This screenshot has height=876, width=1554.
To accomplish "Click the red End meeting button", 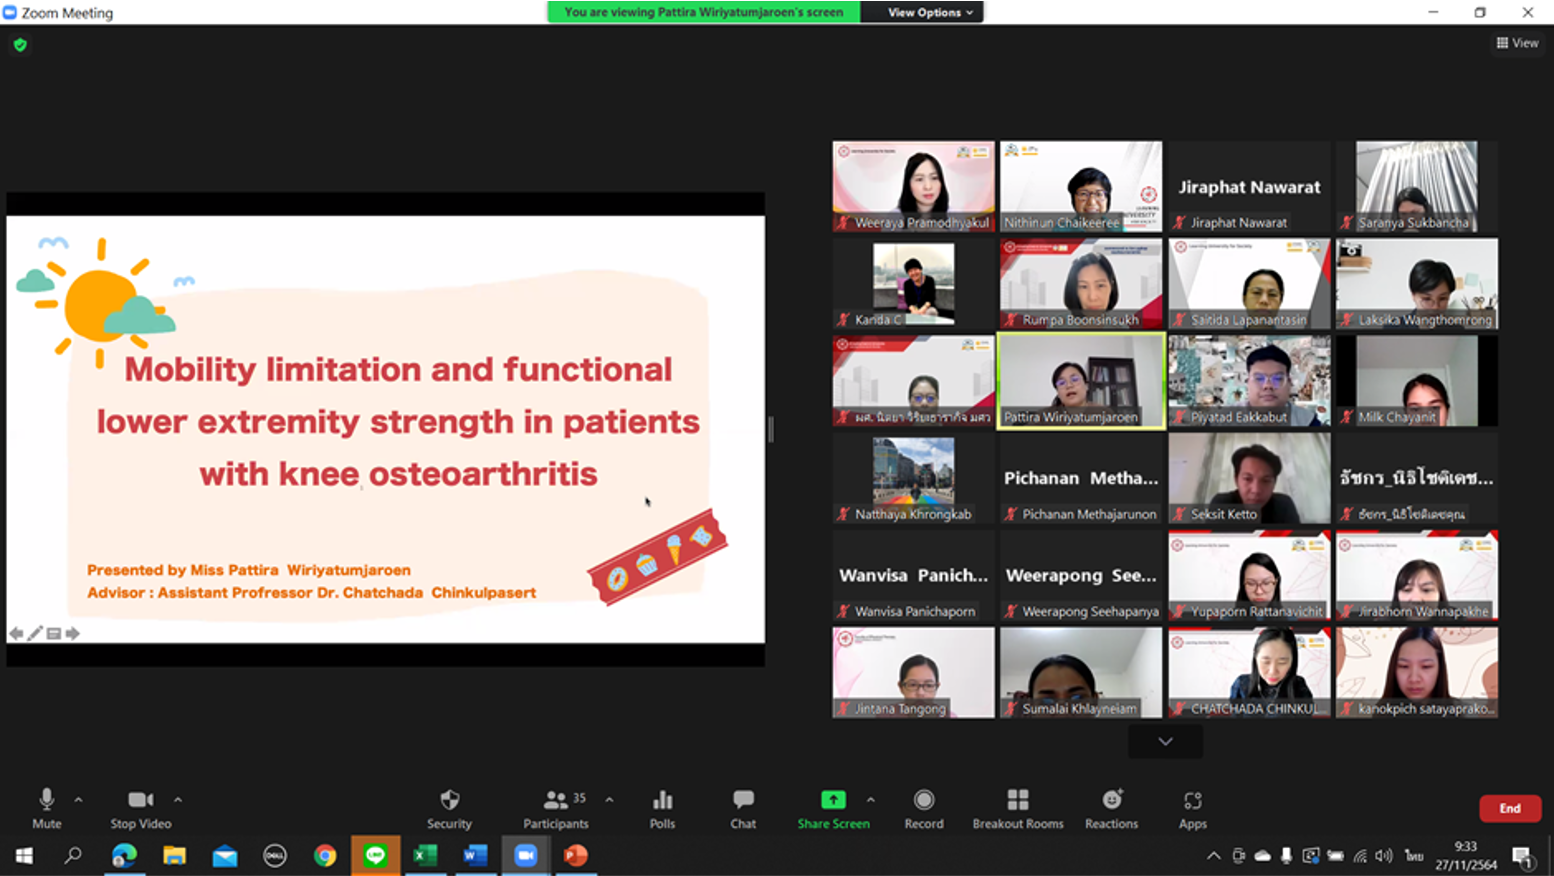I will click(1509, 808).
